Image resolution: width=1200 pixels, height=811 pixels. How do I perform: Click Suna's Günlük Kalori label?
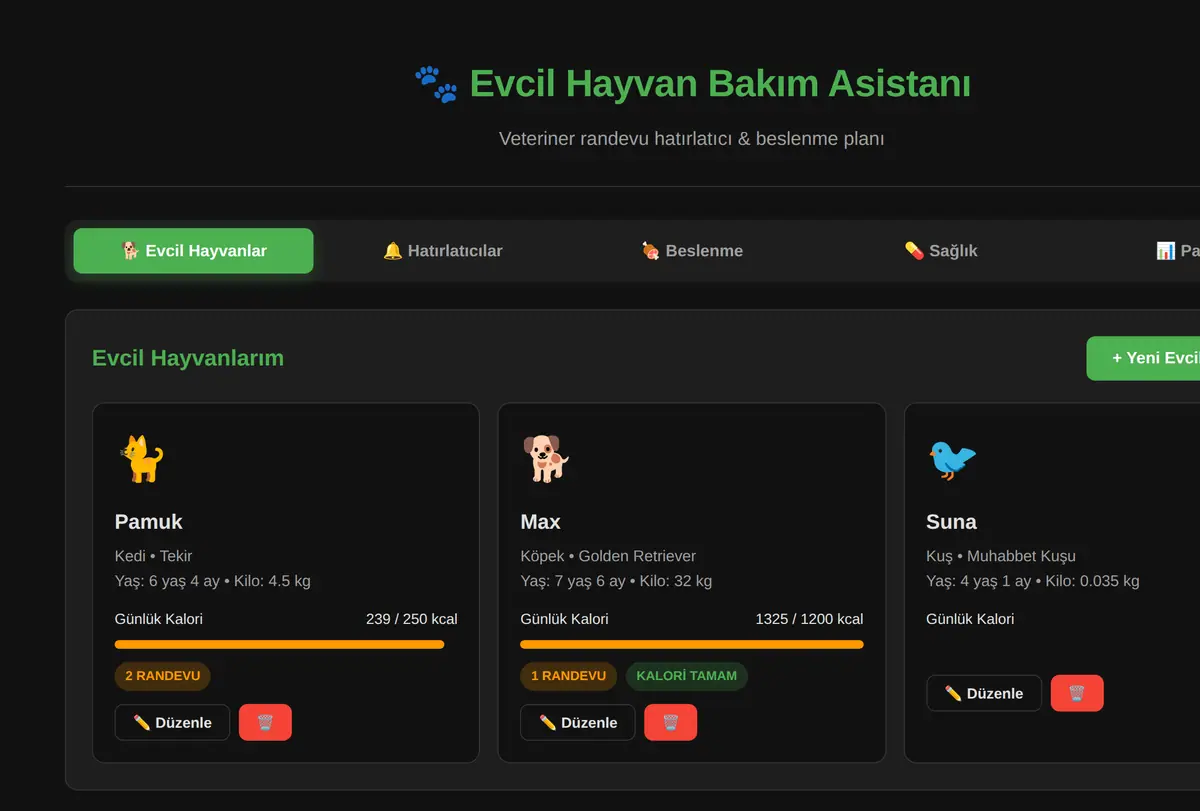(970, 619)
